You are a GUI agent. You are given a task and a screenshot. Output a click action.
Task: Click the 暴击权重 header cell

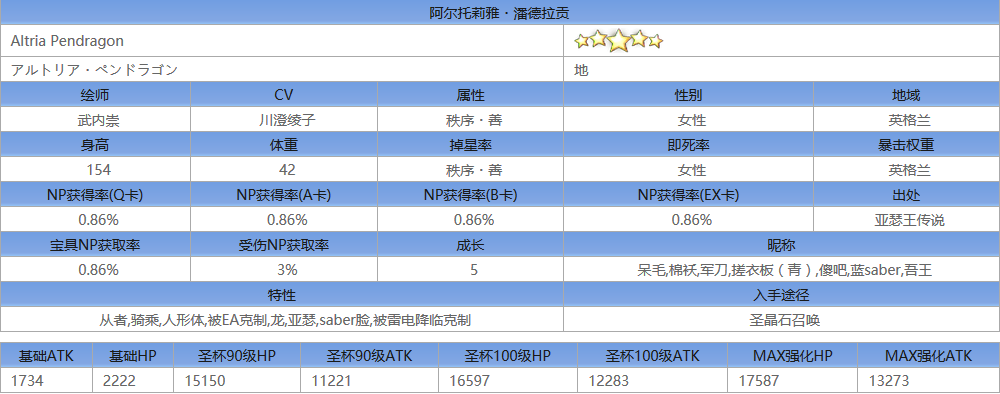tap(906, 145)
